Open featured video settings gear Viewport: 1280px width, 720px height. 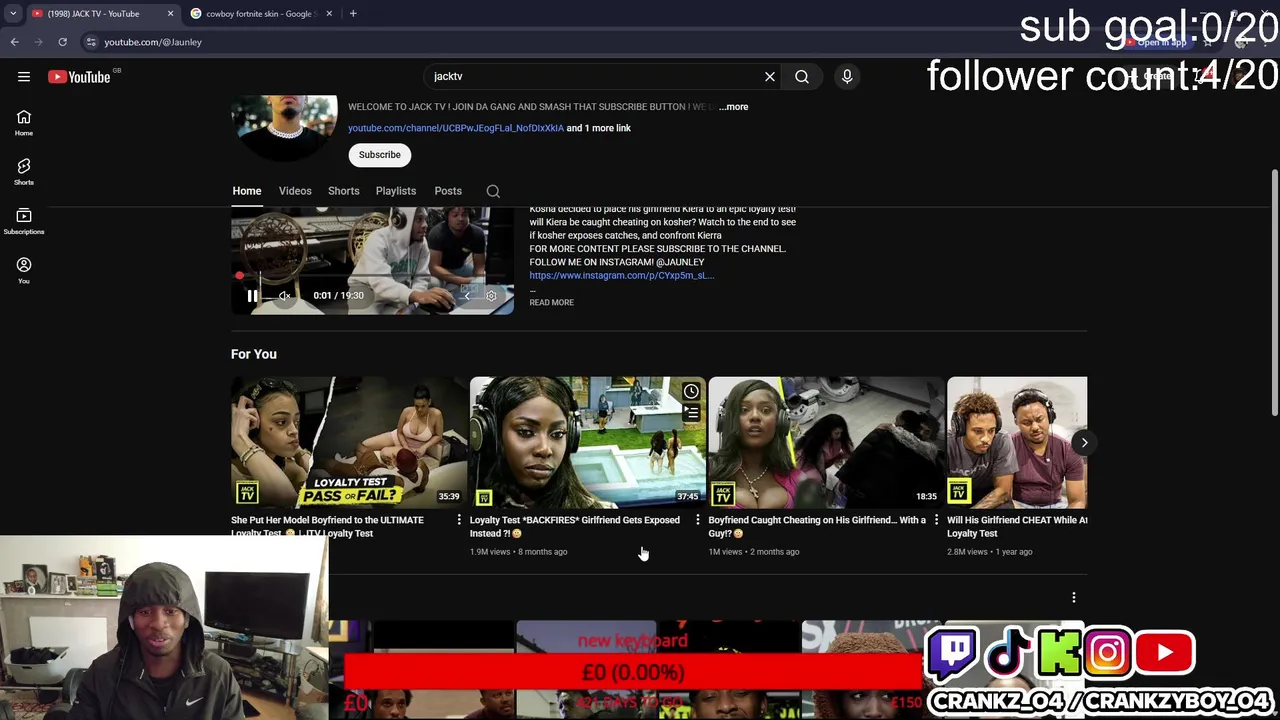(491, 295)
